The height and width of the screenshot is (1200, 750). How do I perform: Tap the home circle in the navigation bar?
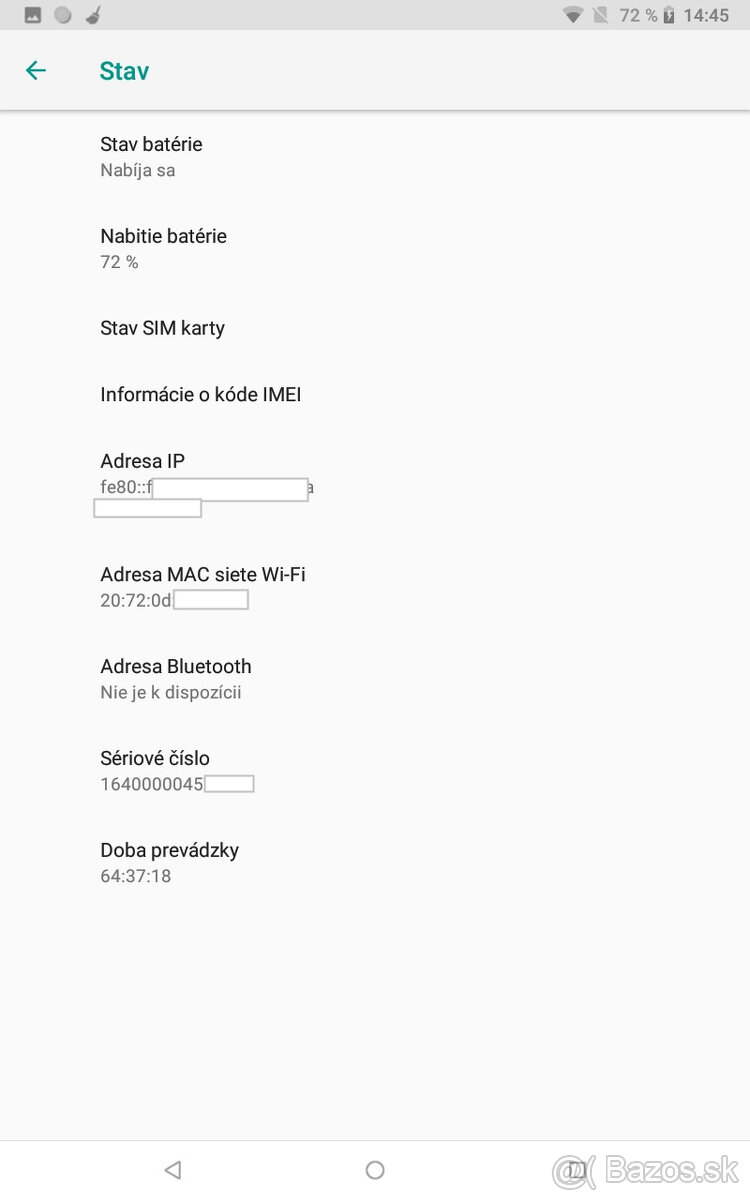point(374,1169)
